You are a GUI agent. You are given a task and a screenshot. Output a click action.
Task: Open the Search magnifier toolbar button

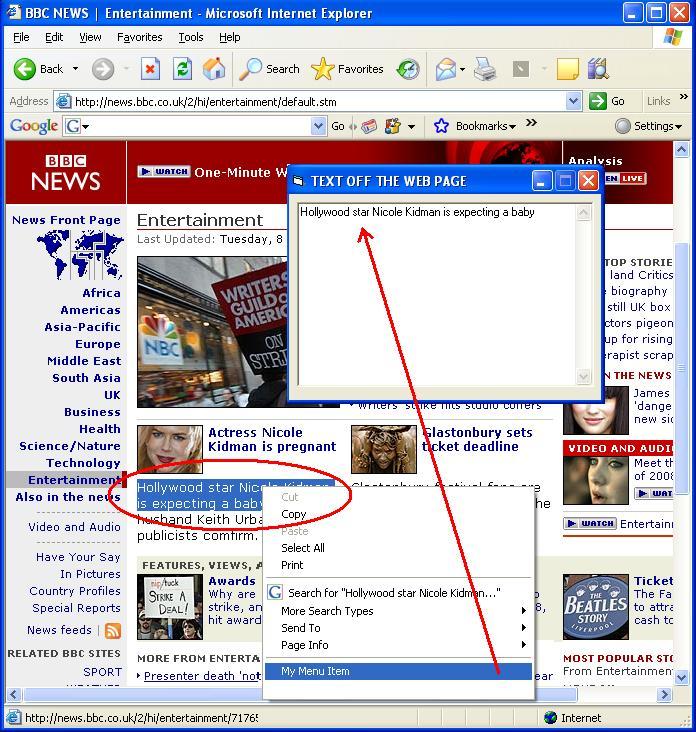point(269,69)
